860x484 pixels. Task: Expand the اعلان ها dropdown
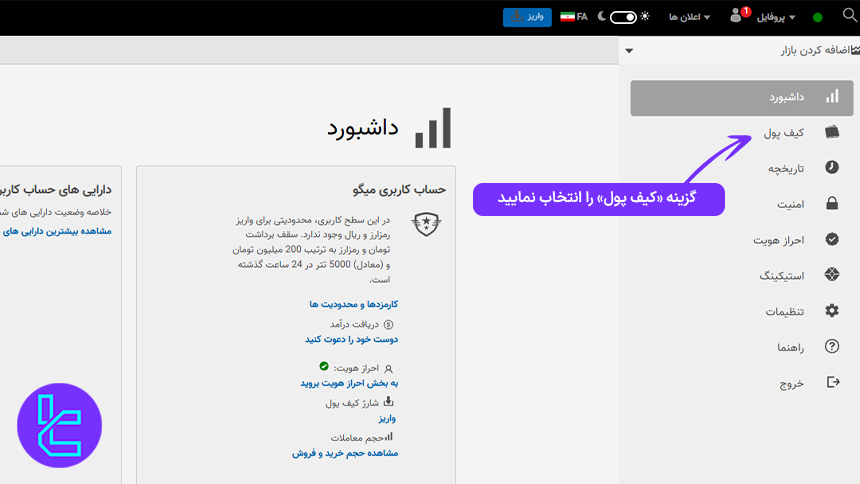pyautogui.click(x=689, y=17)
